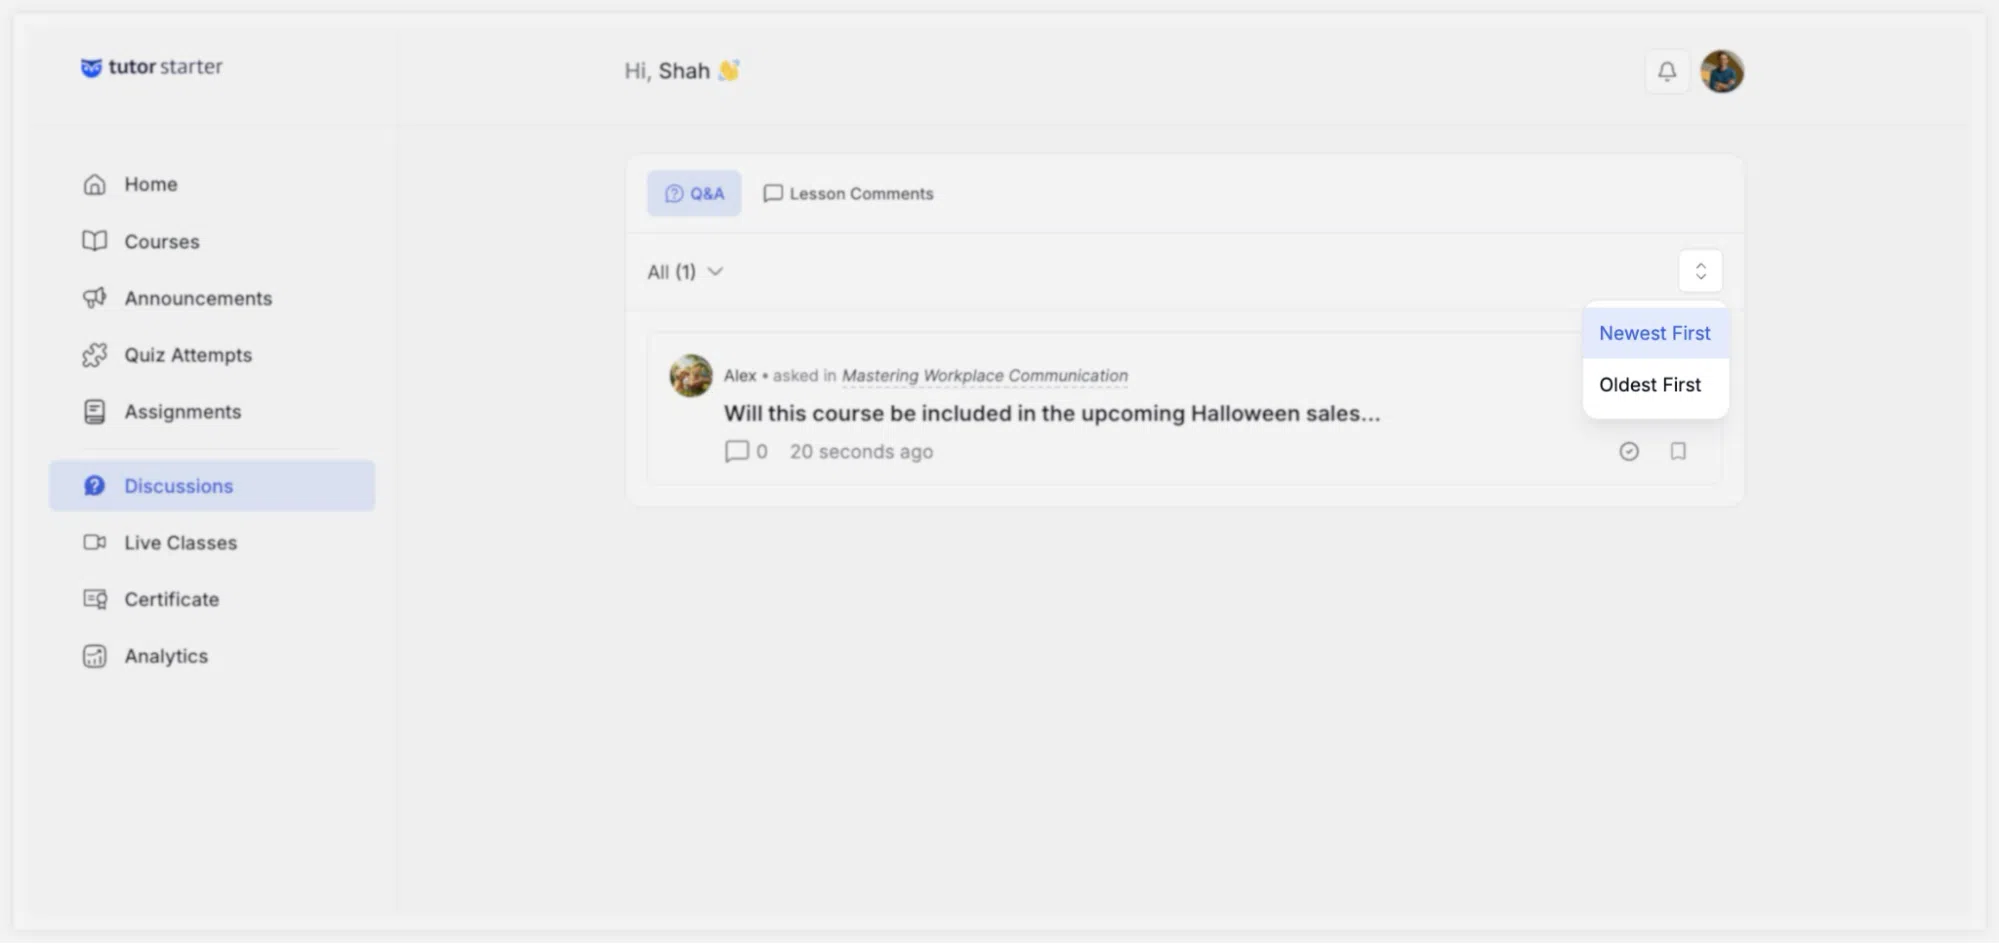This screenshot has width=1999, height=944.
Task: Toggle the sort order dropdown button
Action: coord(1700,271)
